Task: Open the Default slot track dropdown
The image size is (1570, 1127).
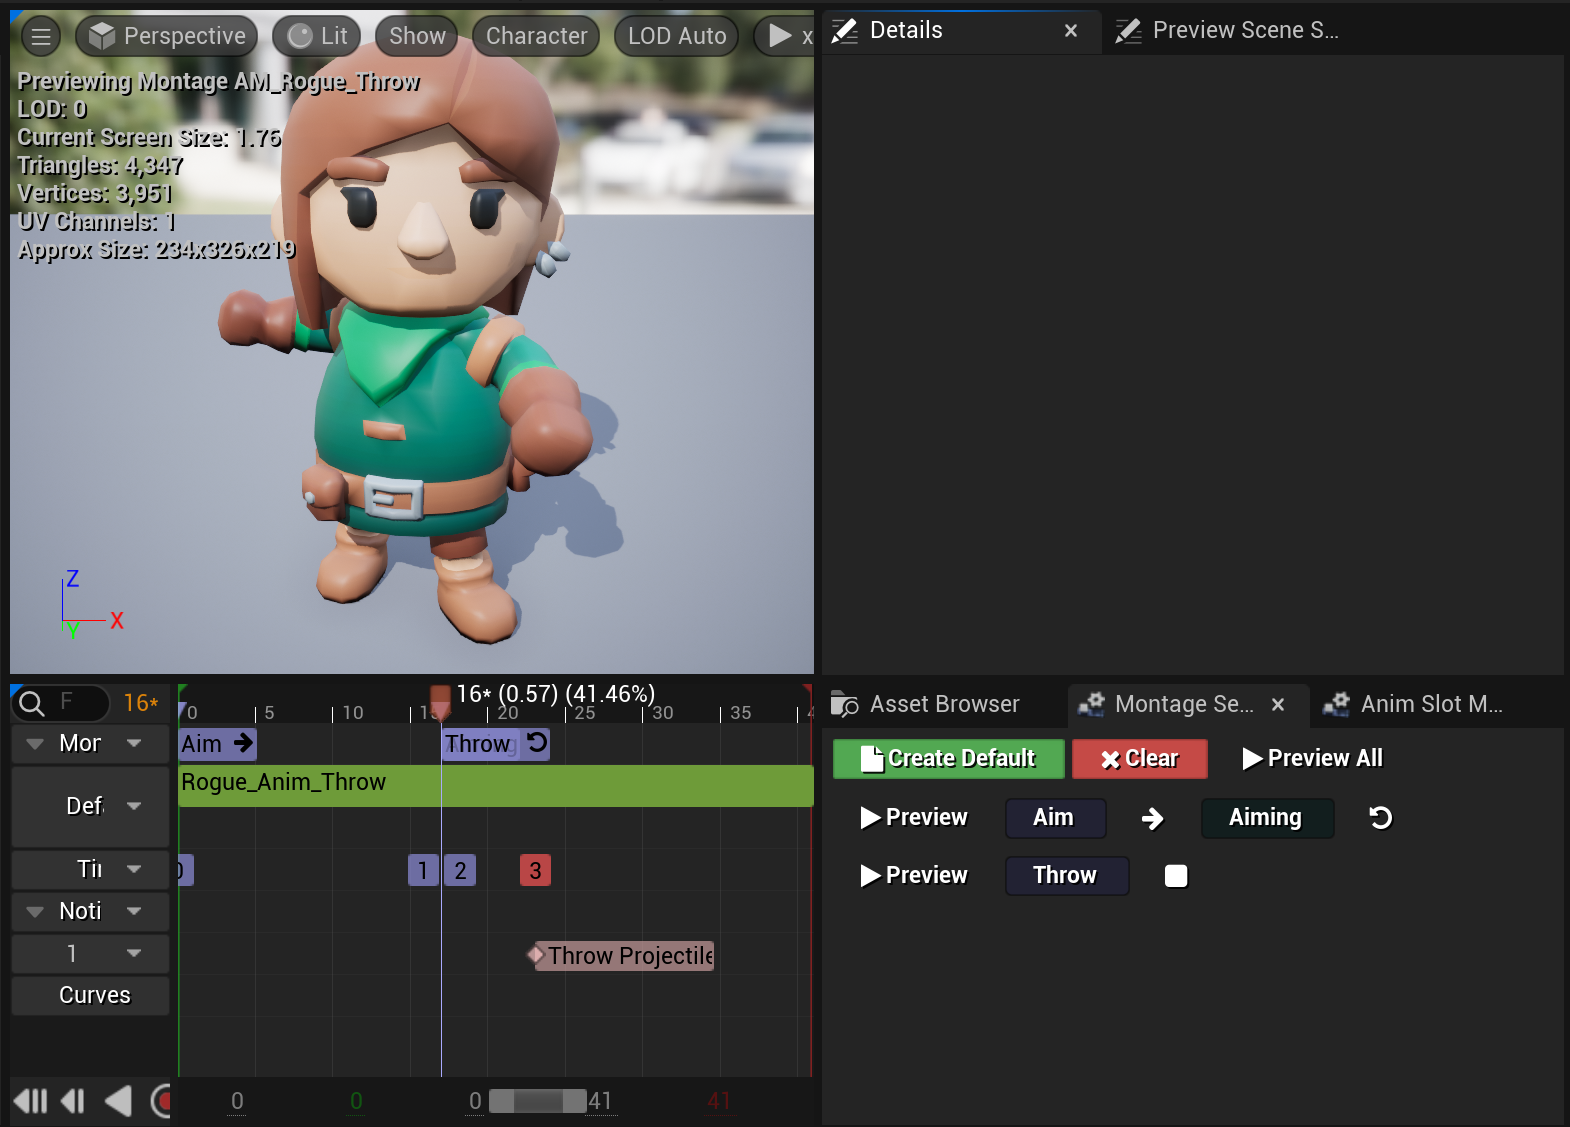Action: point(134,806)
